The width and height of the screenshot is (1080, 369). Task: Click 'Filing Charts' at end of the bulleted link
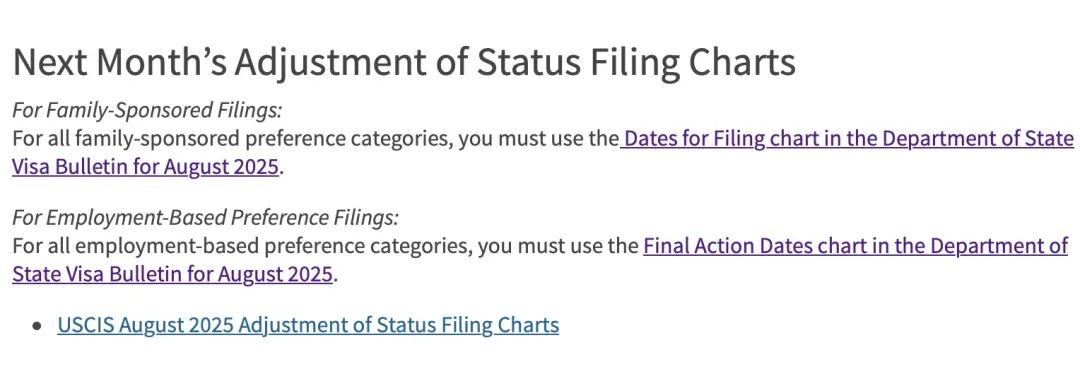[x=496, y=325]
